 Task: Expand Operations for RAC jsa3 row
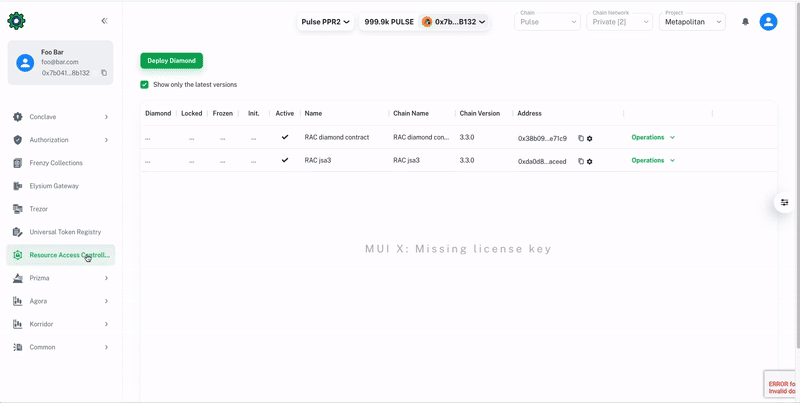[x=653, y=160]
